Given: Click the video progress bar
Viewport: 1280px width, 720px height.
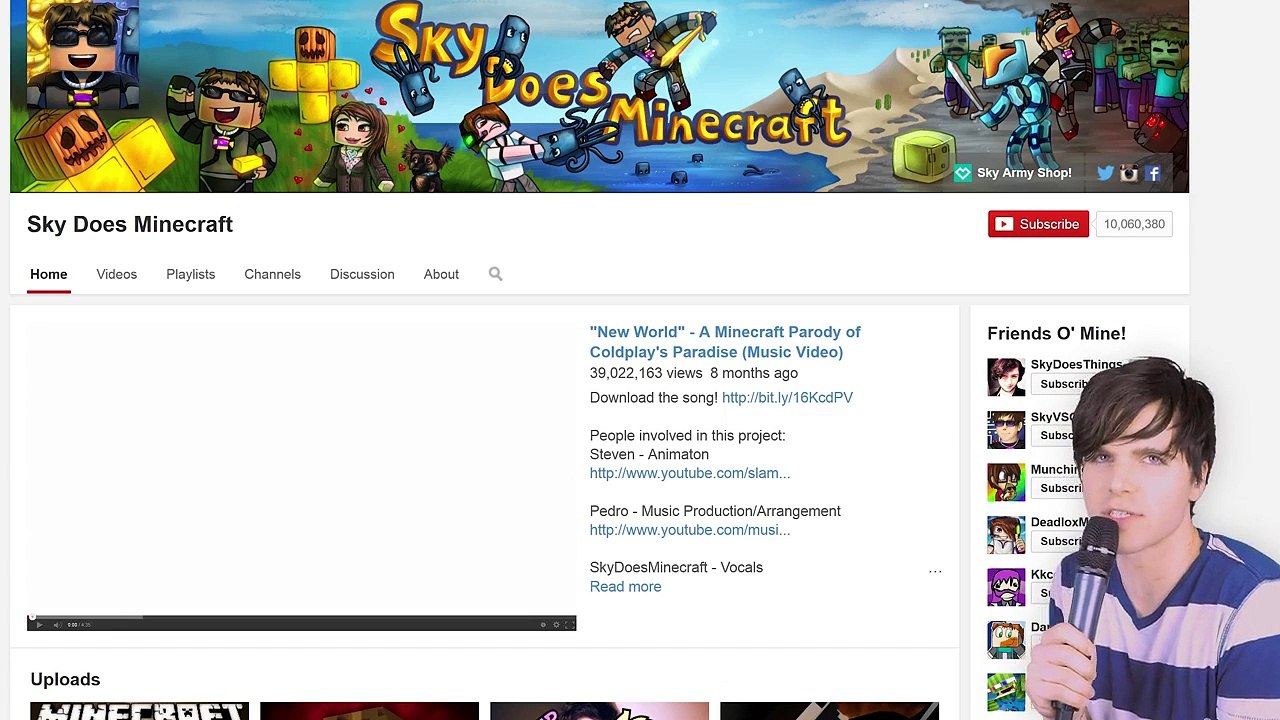Looking at the screenshot, I should pos(301,617).
